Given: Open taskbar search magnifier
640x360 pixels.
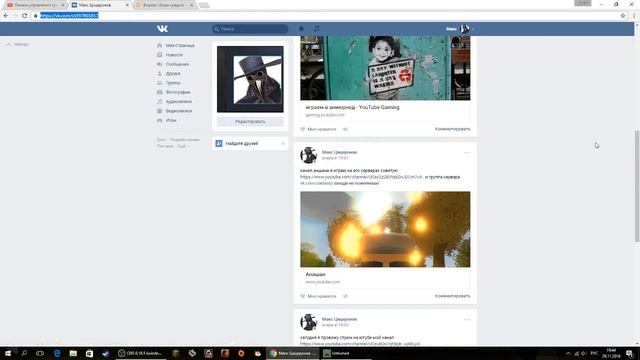Looking at the screenshot, I should [x=24, y=353].
